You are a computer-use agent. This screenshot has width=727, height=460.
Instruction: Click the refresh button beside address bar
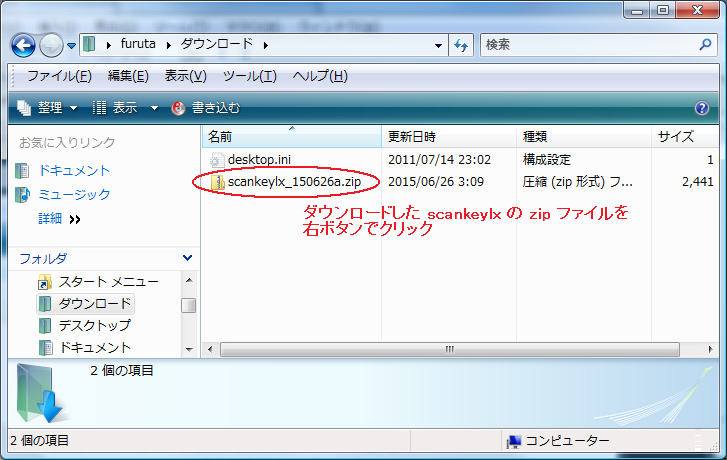click(x=462, y=45)
